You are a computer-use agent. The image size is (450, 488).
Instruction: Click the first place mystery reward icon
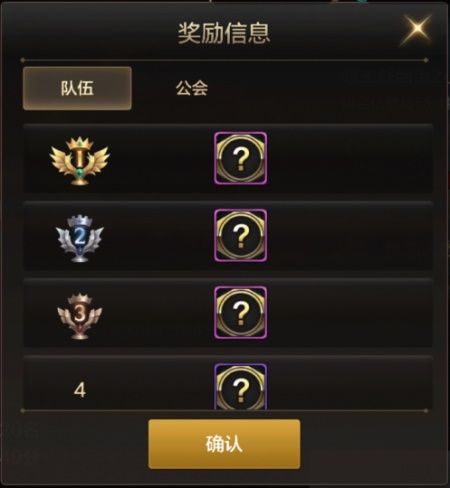[x=240, y=158]
